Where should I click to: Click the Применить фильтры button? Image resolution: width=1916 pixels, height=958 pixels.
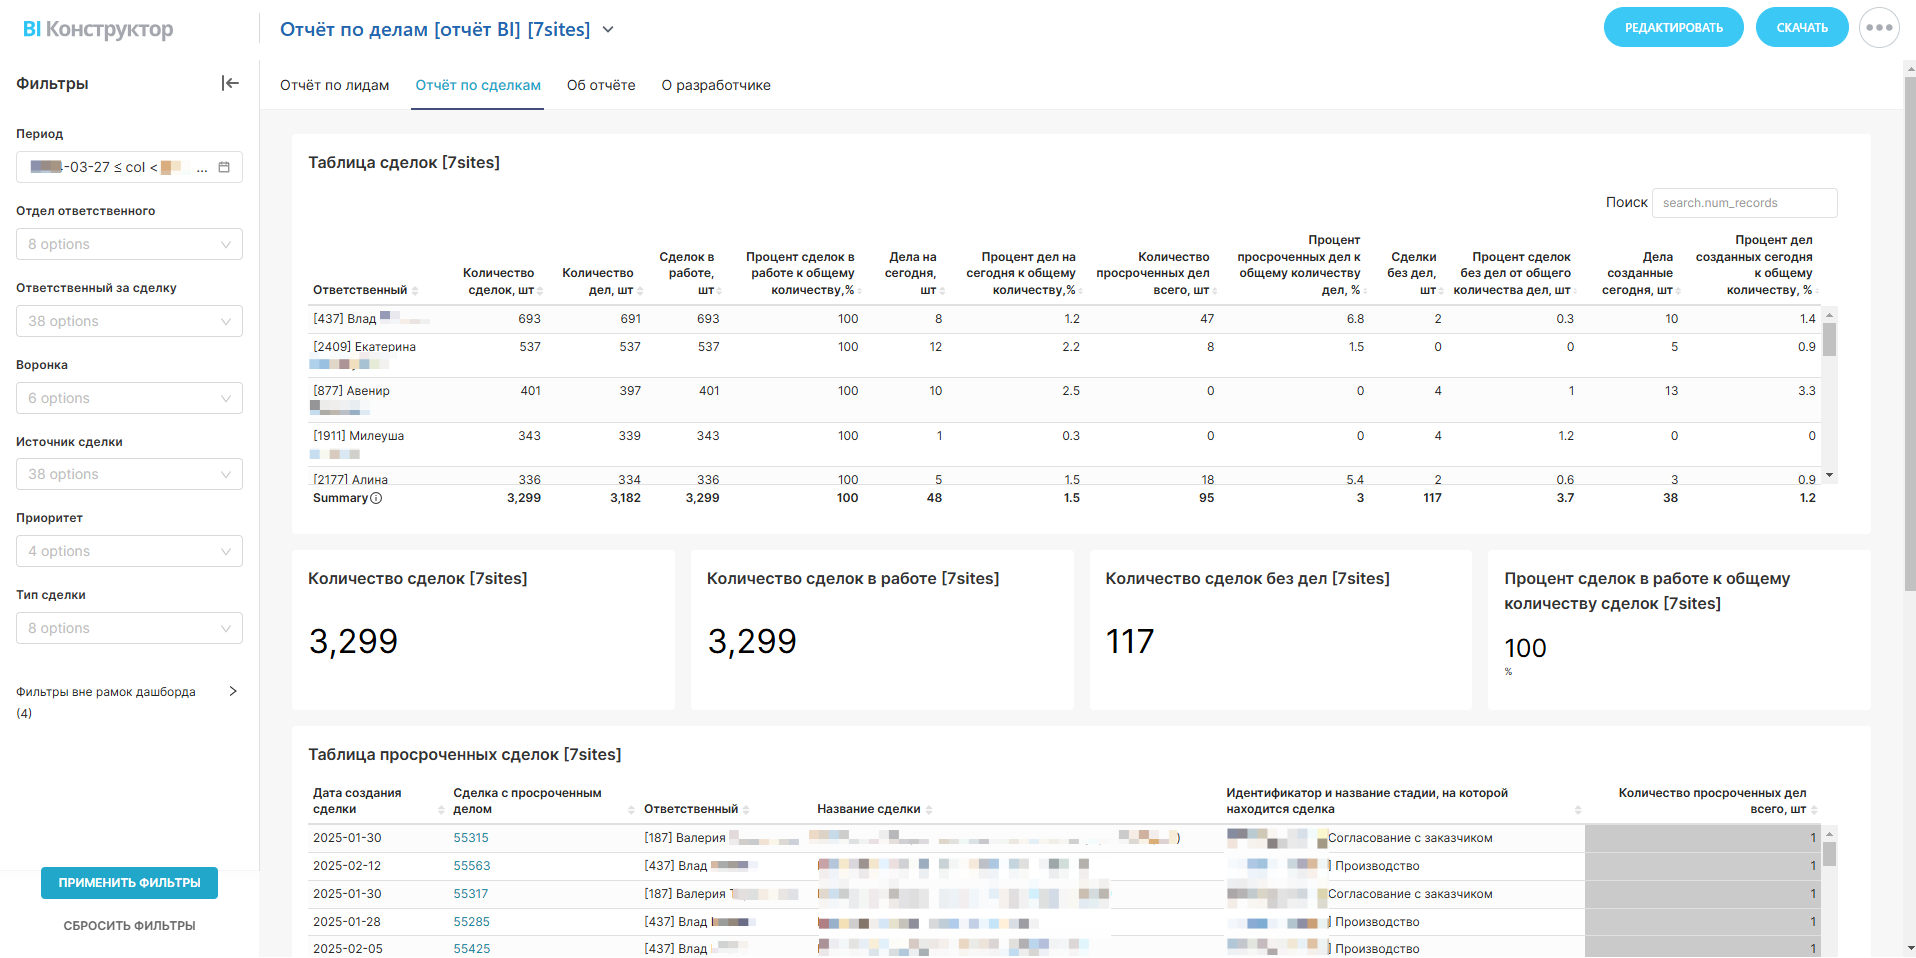pyautogui.click(x=129, y=883)
